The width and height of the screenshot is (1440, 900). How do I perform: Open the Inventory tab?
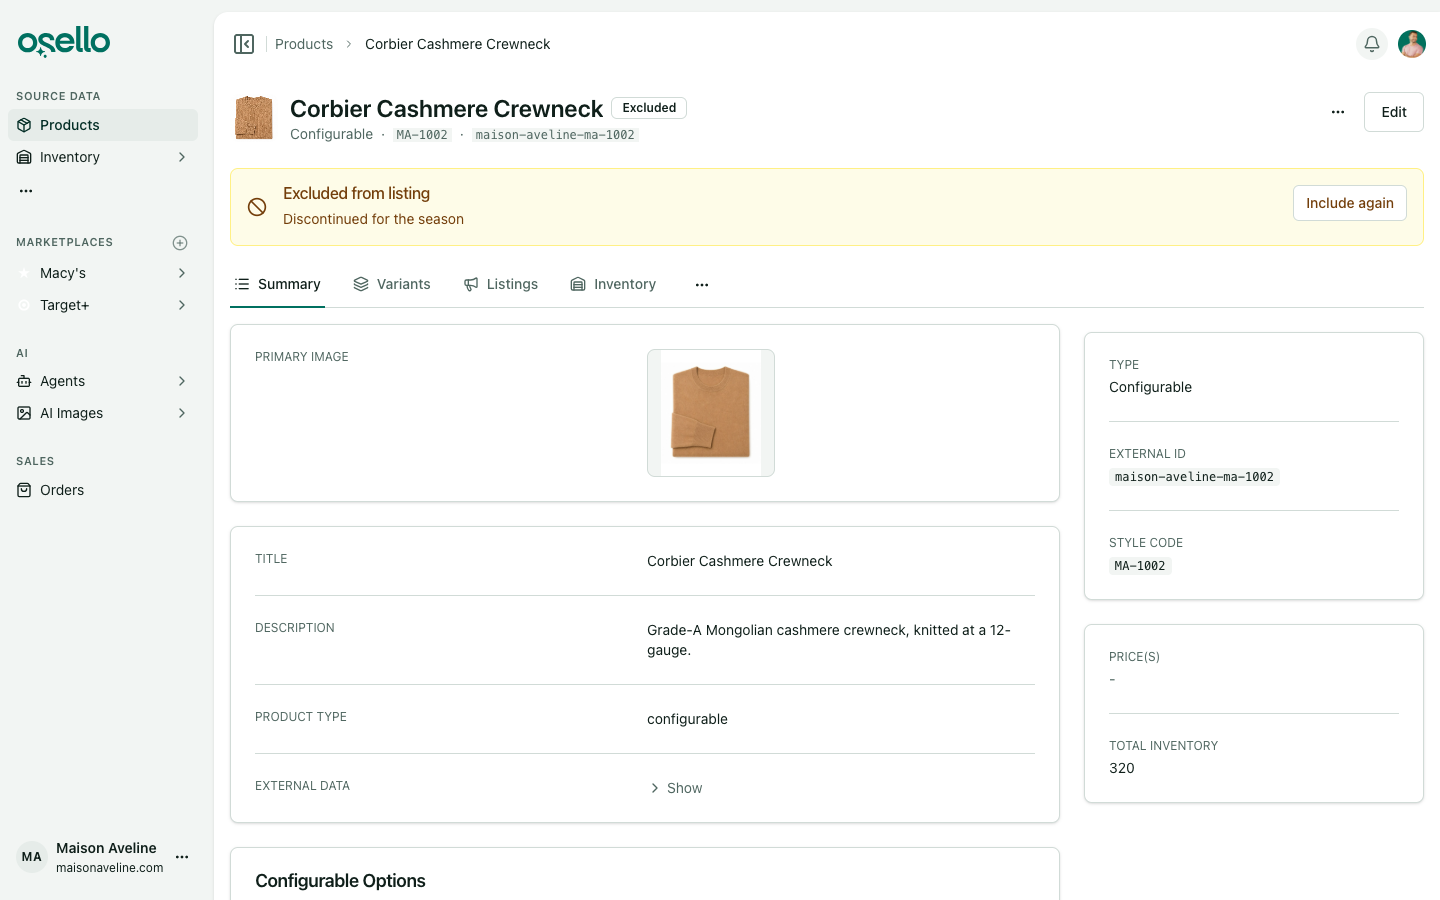click(613, 285)
